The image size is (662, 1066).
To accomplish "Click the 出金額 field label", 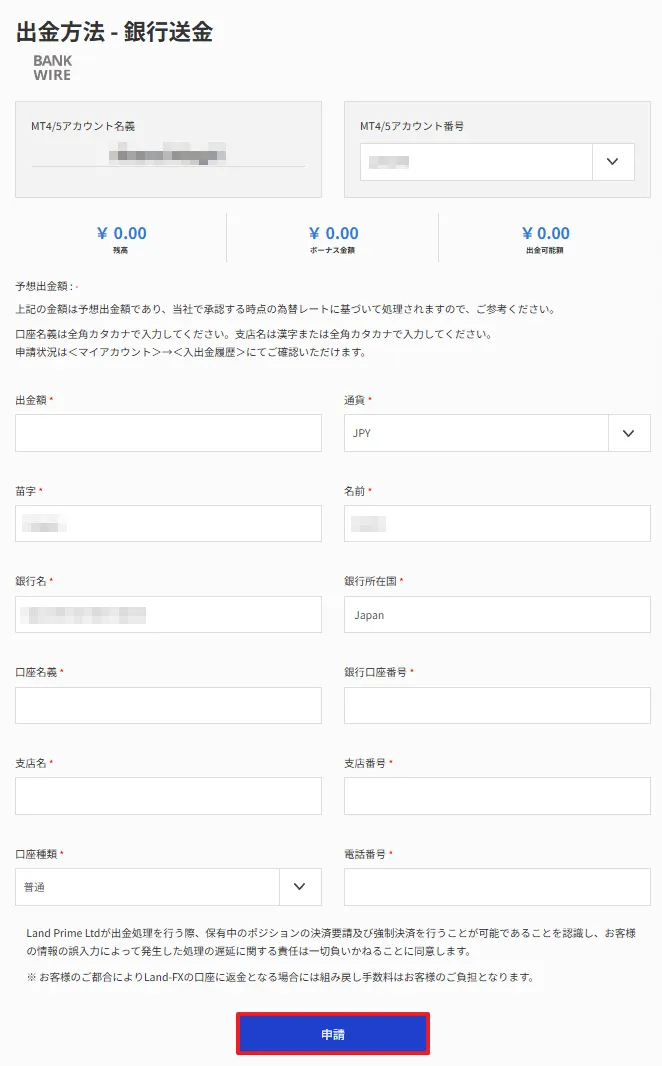I will (x=31, y=400).
